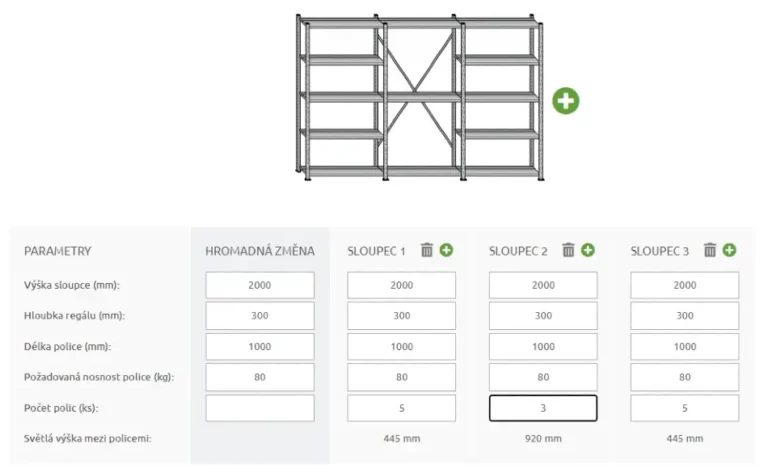768x469 pixels.
Task: Delete Sloupec 2 with trash icon
Action: point(568,250)
